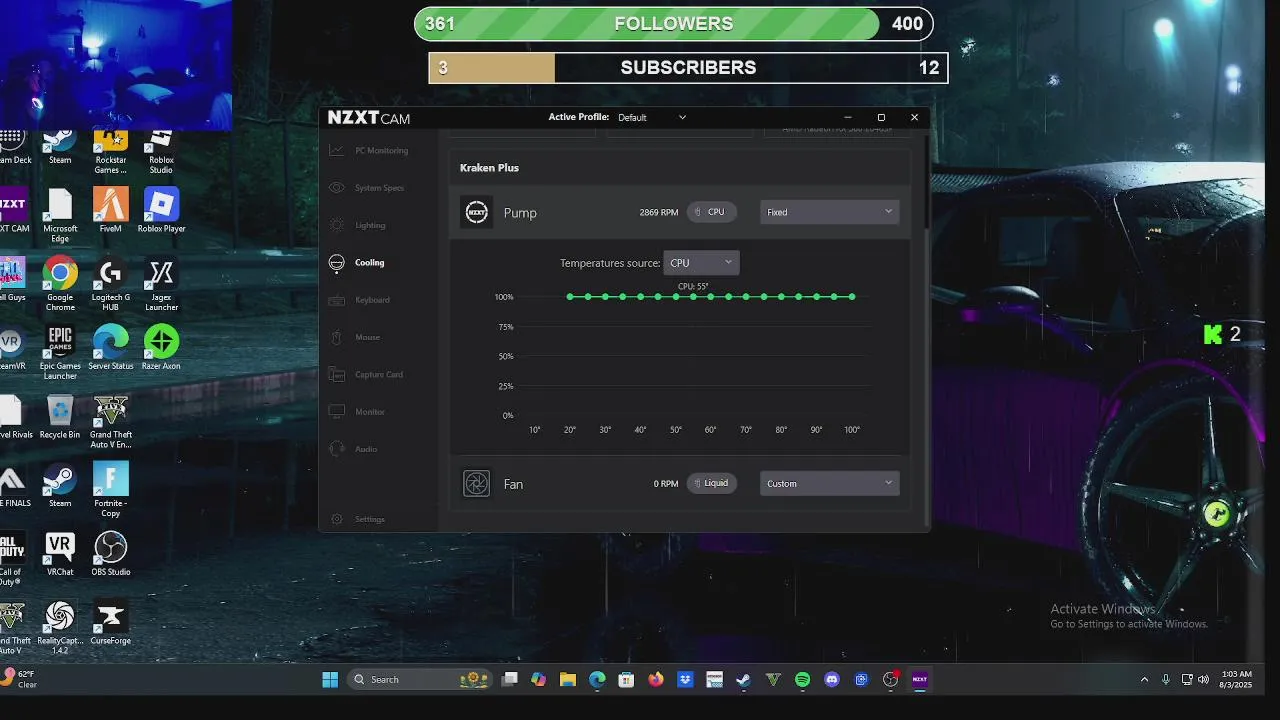Select Cooling in the NZXT CAM sidebar
Screen dimensions: 1280x720
[357, 263]
